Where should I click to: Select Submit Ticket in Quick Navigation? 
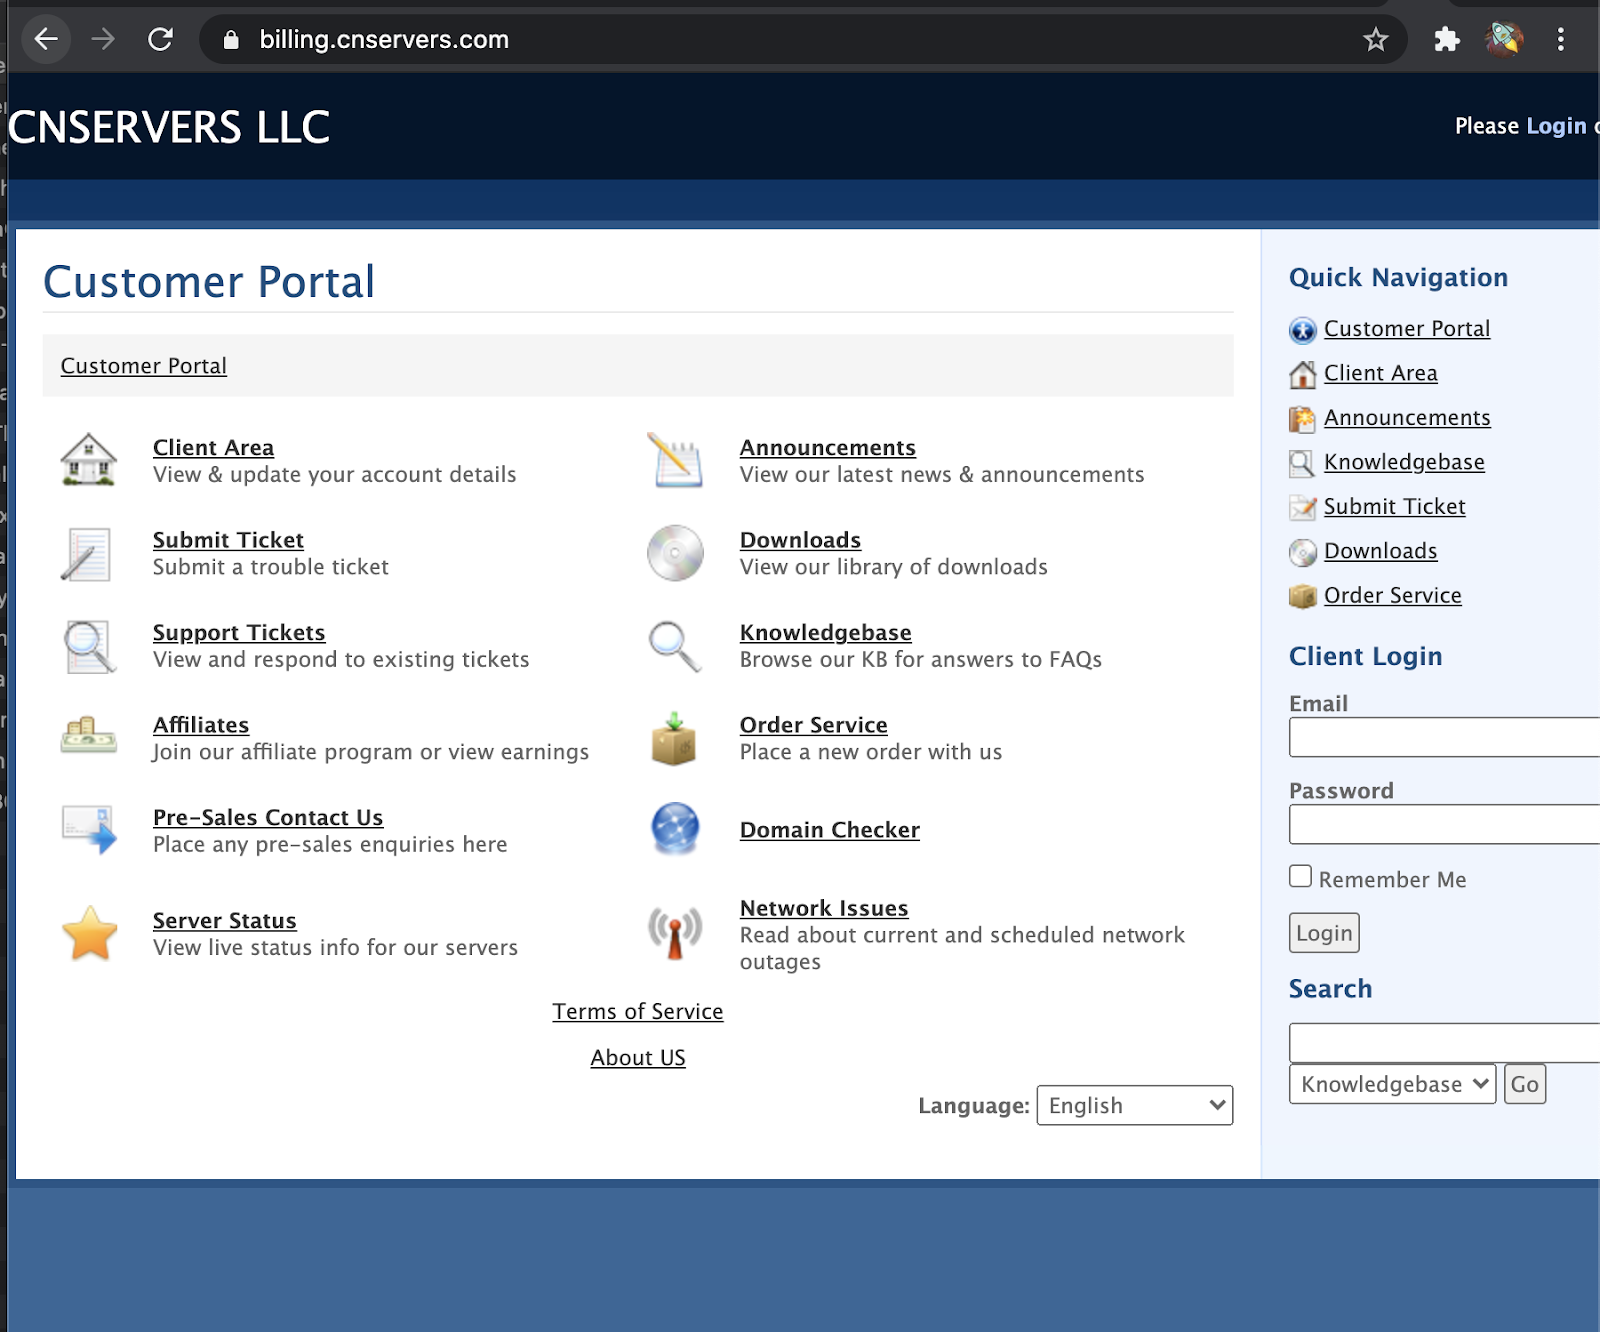1395,507
